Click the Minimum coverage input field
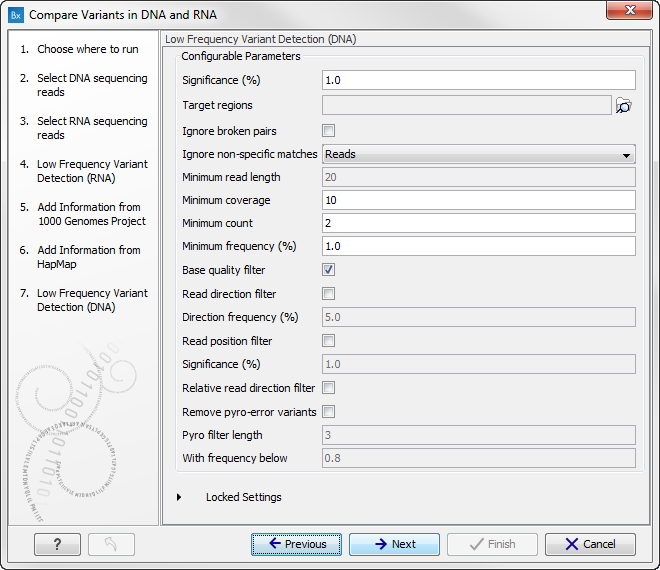This screenshot has width=660, height=570. [479, 200]
